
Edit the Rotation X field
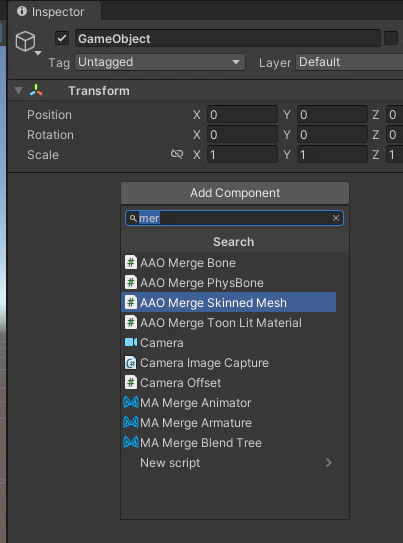242,135
